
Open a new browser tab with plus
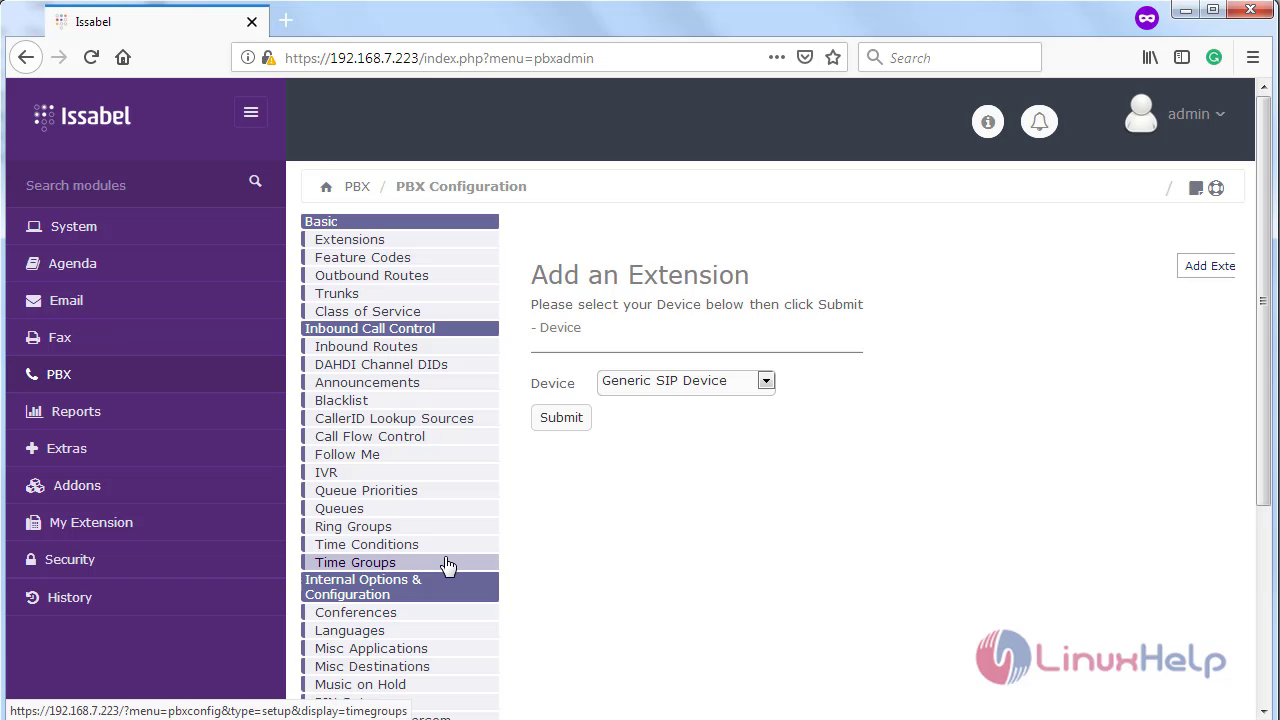[x=286, y=20]
